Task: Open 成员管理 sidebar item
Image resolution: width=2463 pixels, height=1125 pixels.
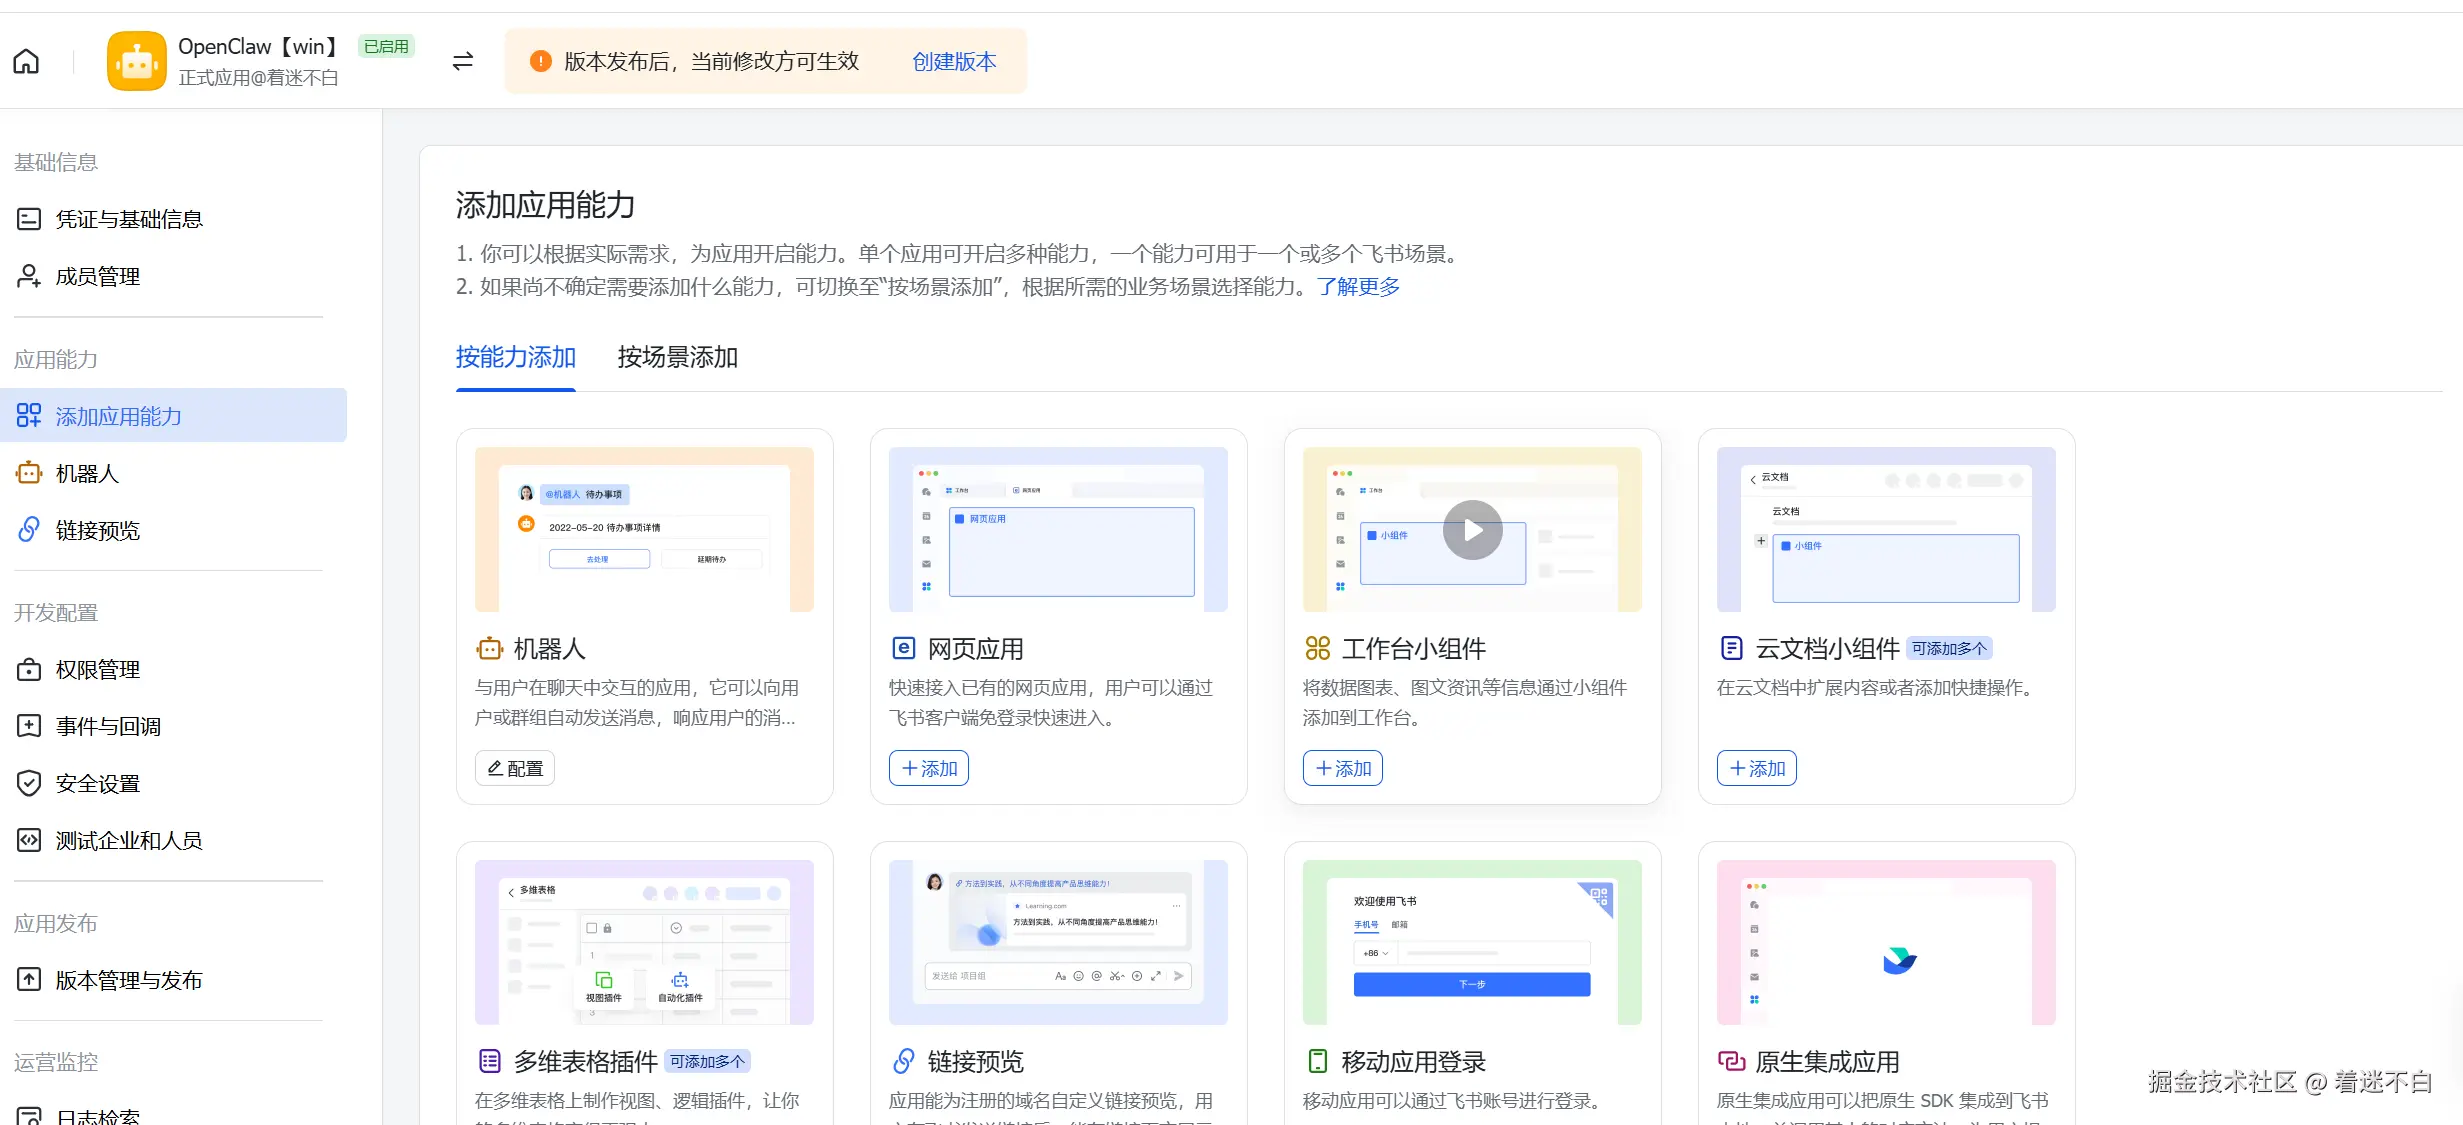Action: [97, 276]
